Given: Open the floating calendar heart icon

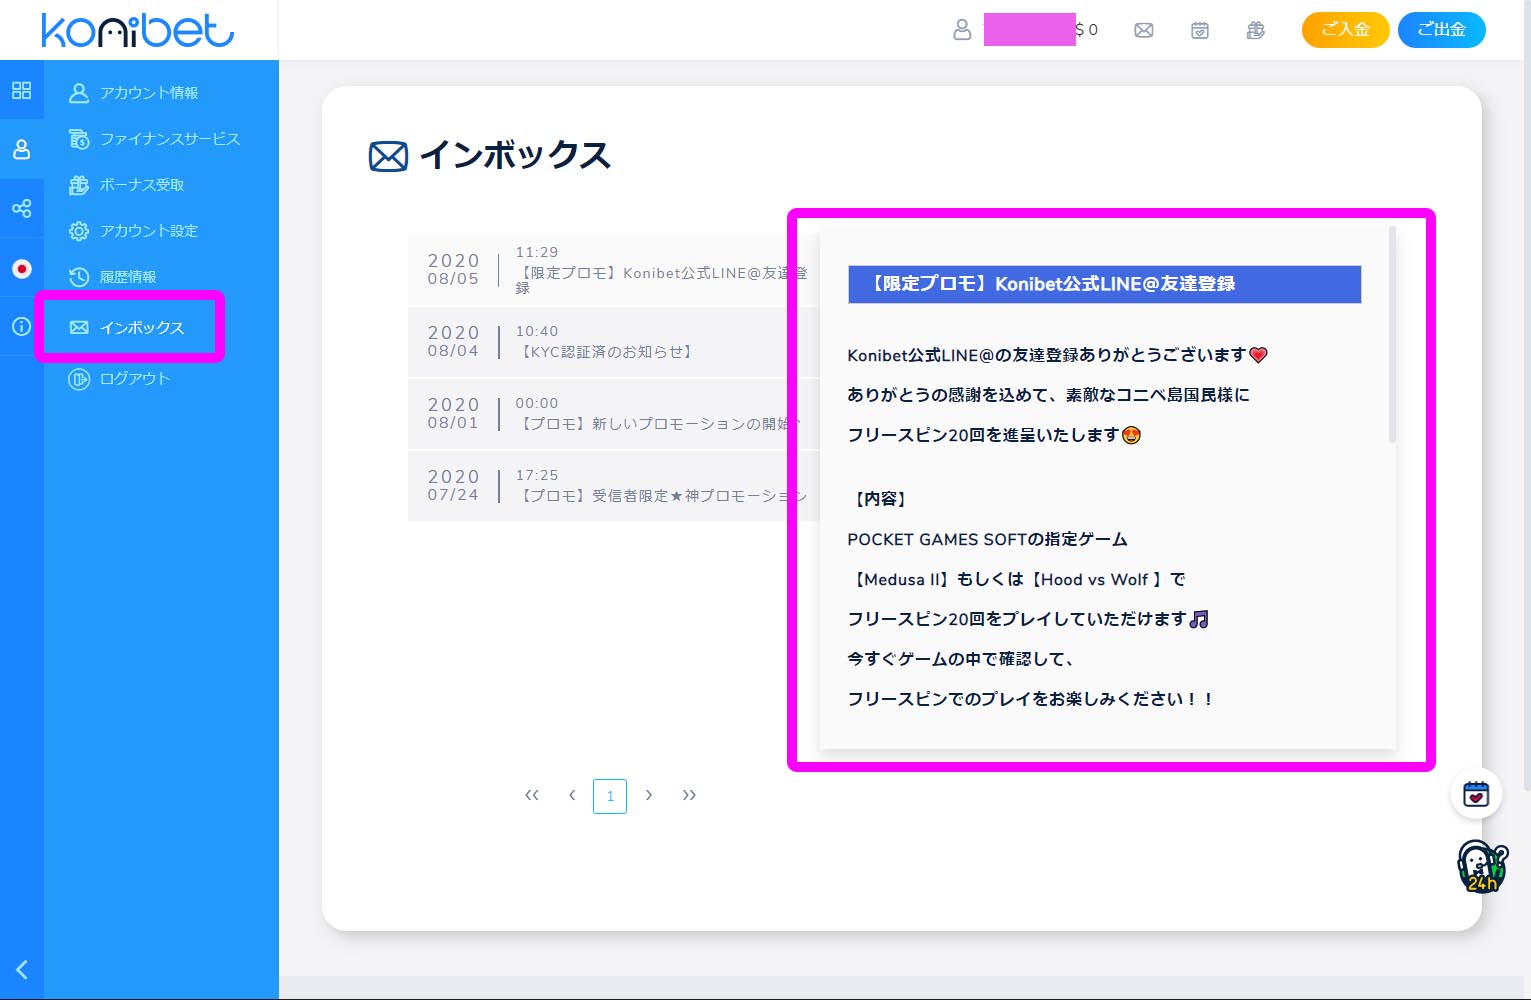Looking at the screenshot, I should point(1476,794).
